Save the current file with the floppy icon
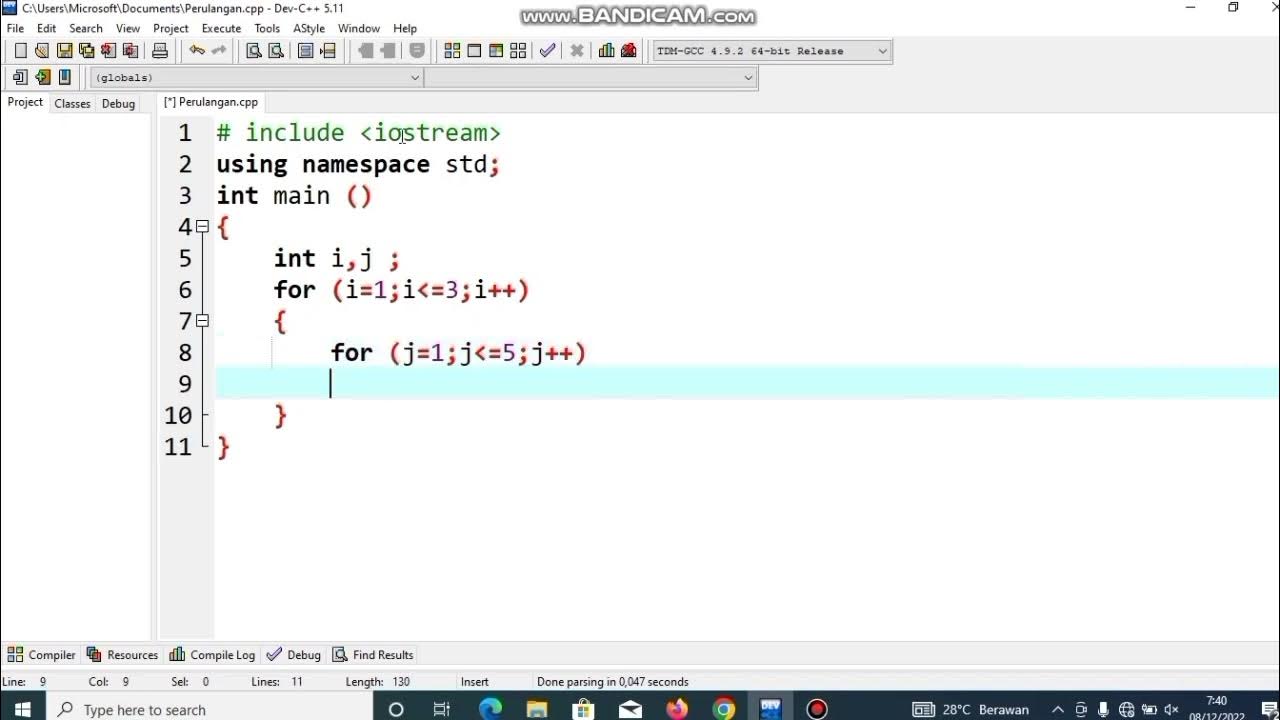This screenshot has height=720, width=1280. click(64, 51)
